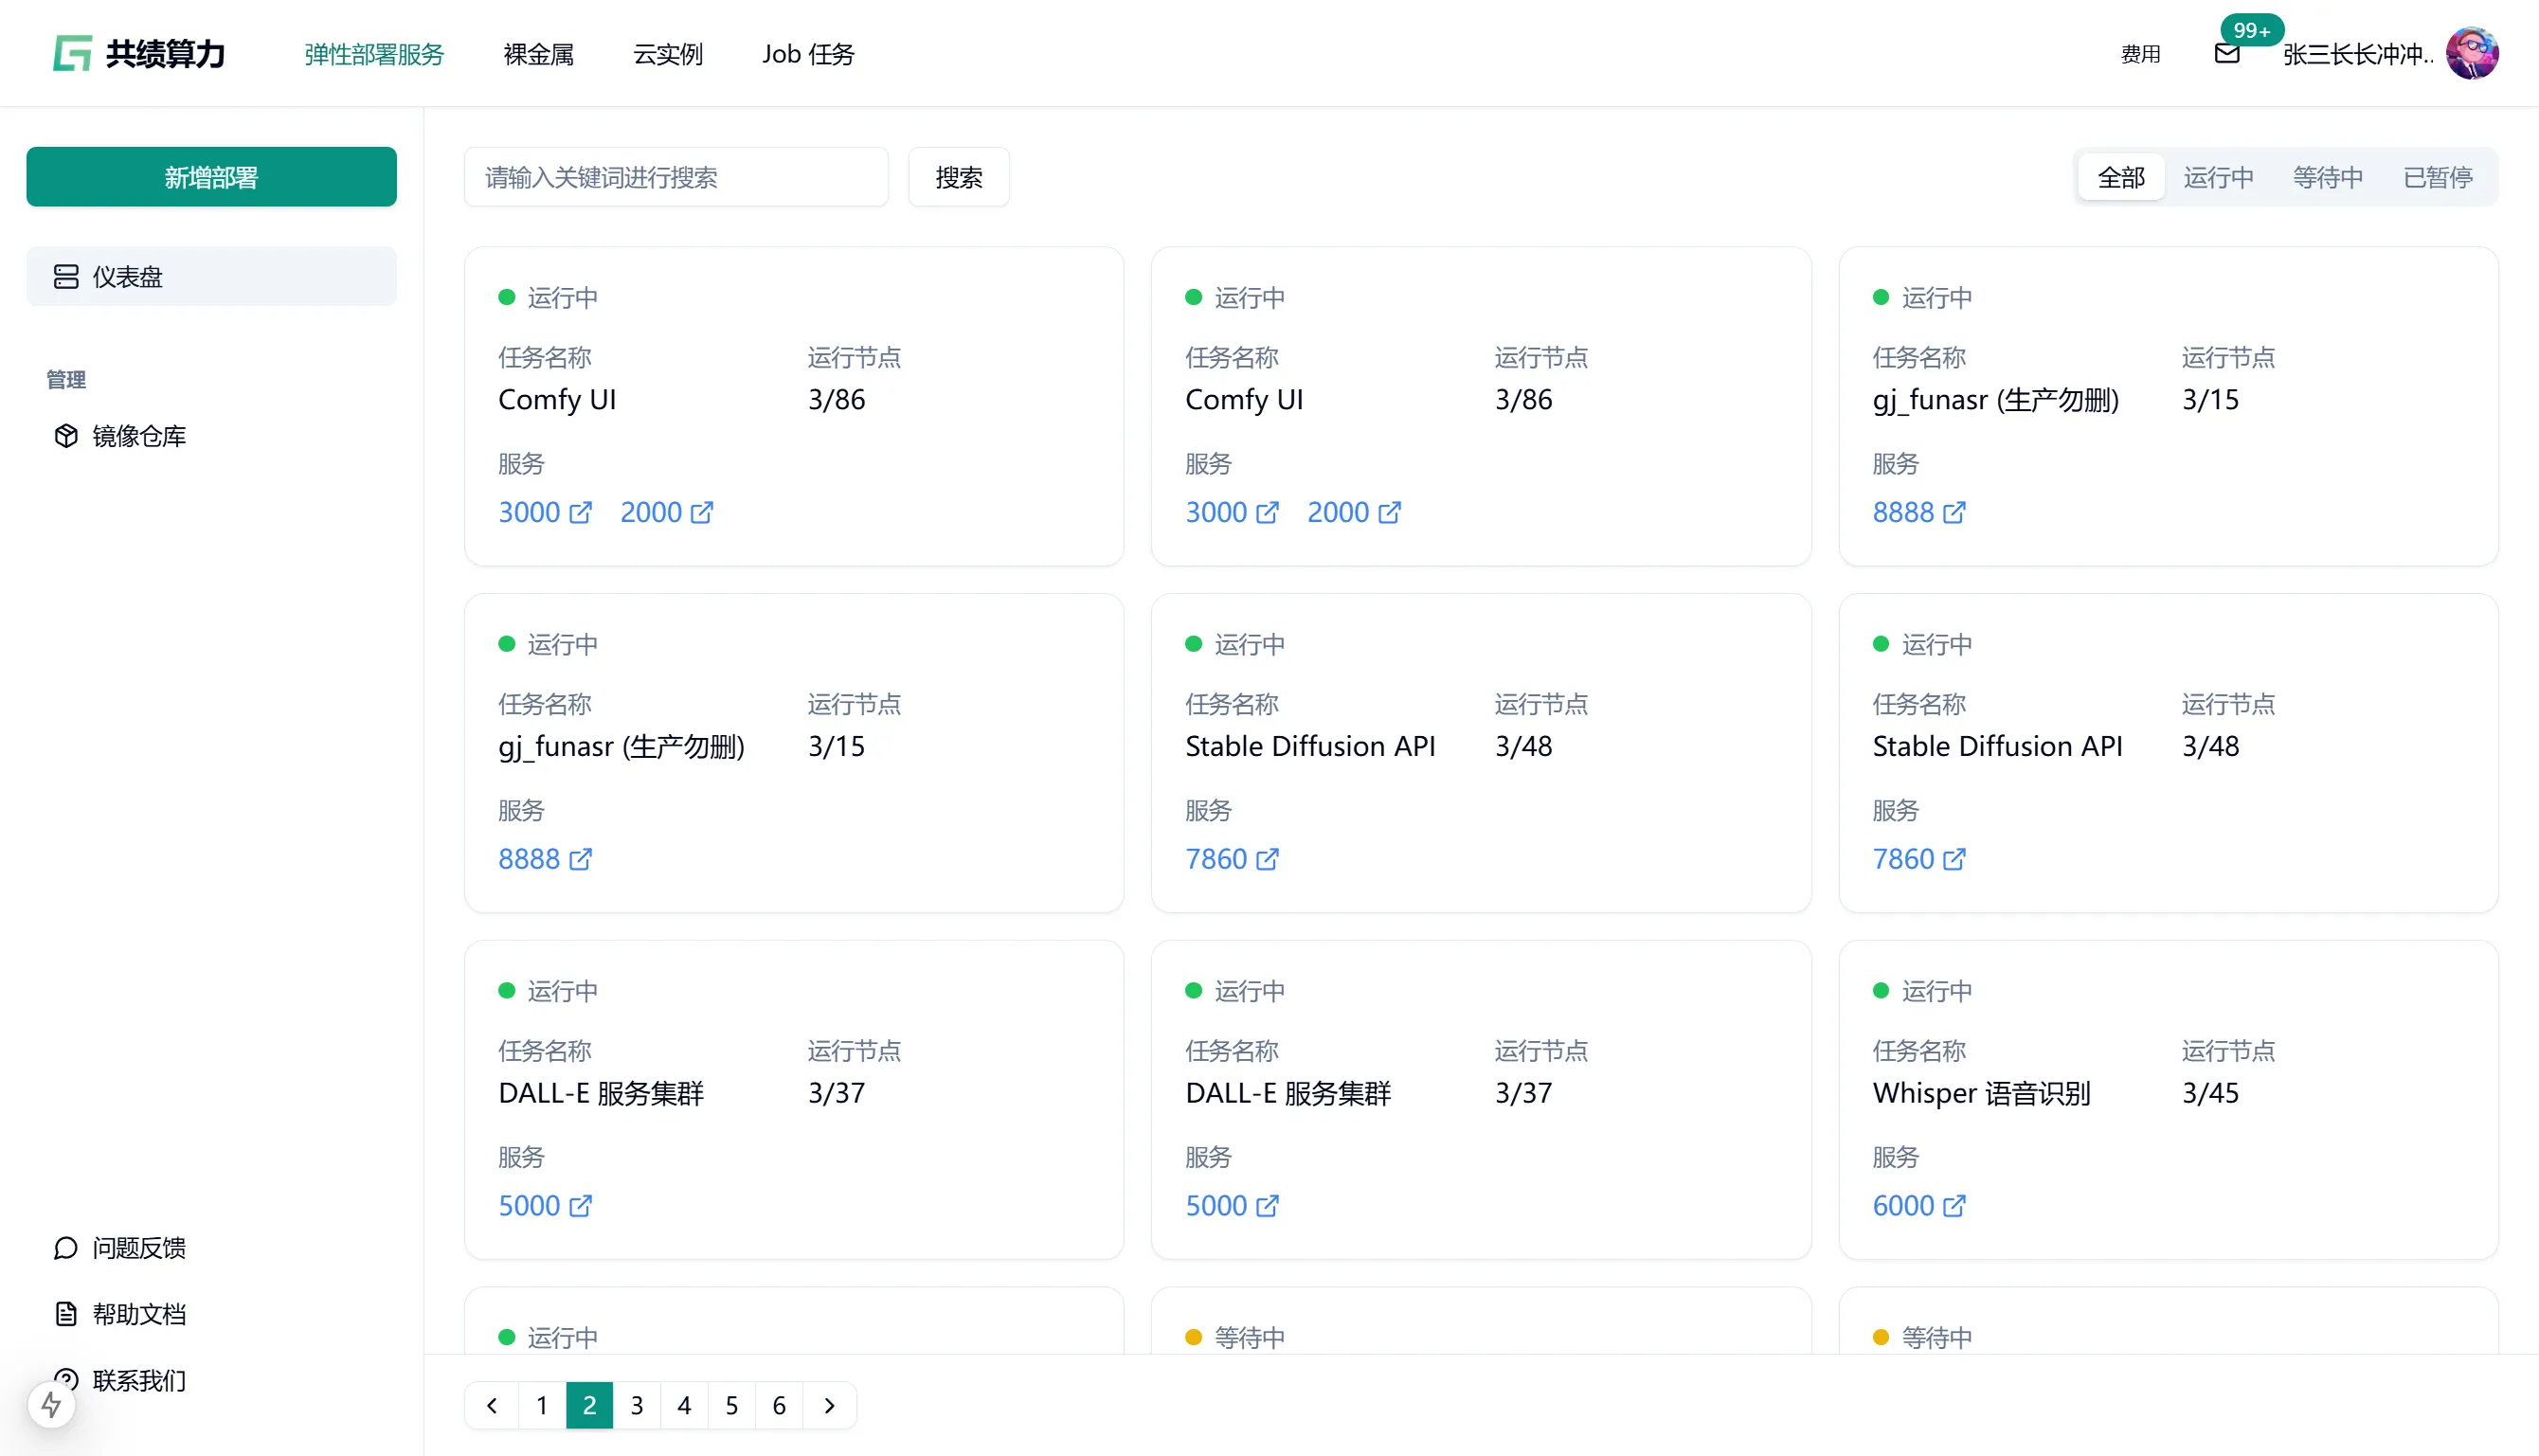
Task: Click the task name Whisper 语音识别
Action: point(1981,1093)
